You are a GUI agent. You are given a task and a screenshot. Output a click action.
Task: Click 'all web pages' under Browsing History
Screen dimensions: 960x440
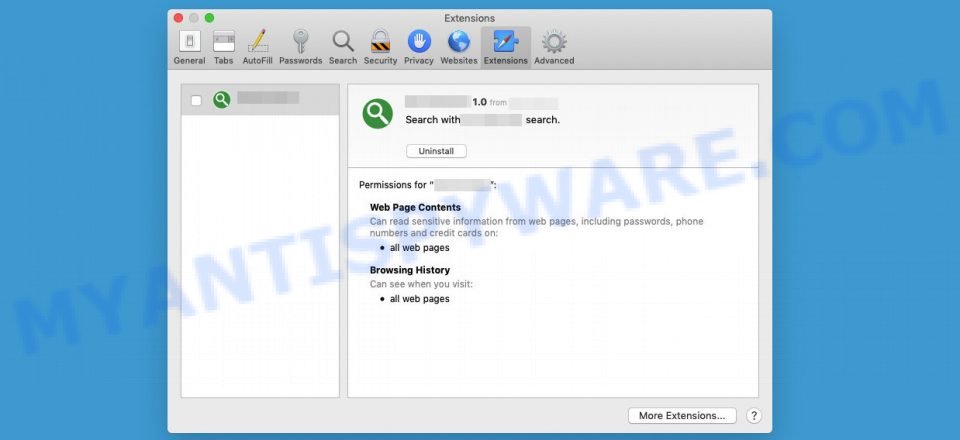(x=419, y=299)
